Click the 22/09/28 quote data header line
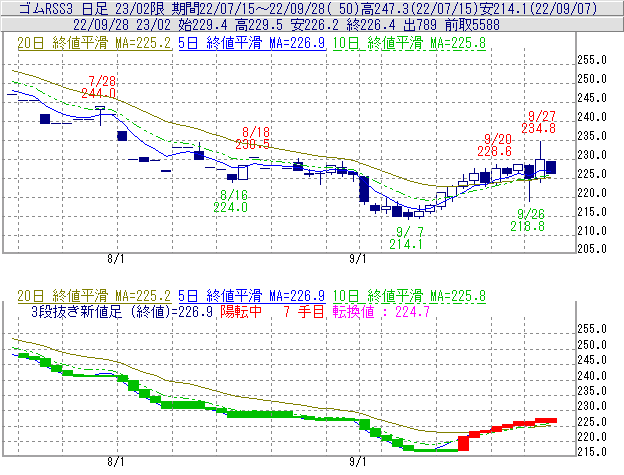Screen dimensions: 624x475 pyautogui.click(x=286, y=25)
